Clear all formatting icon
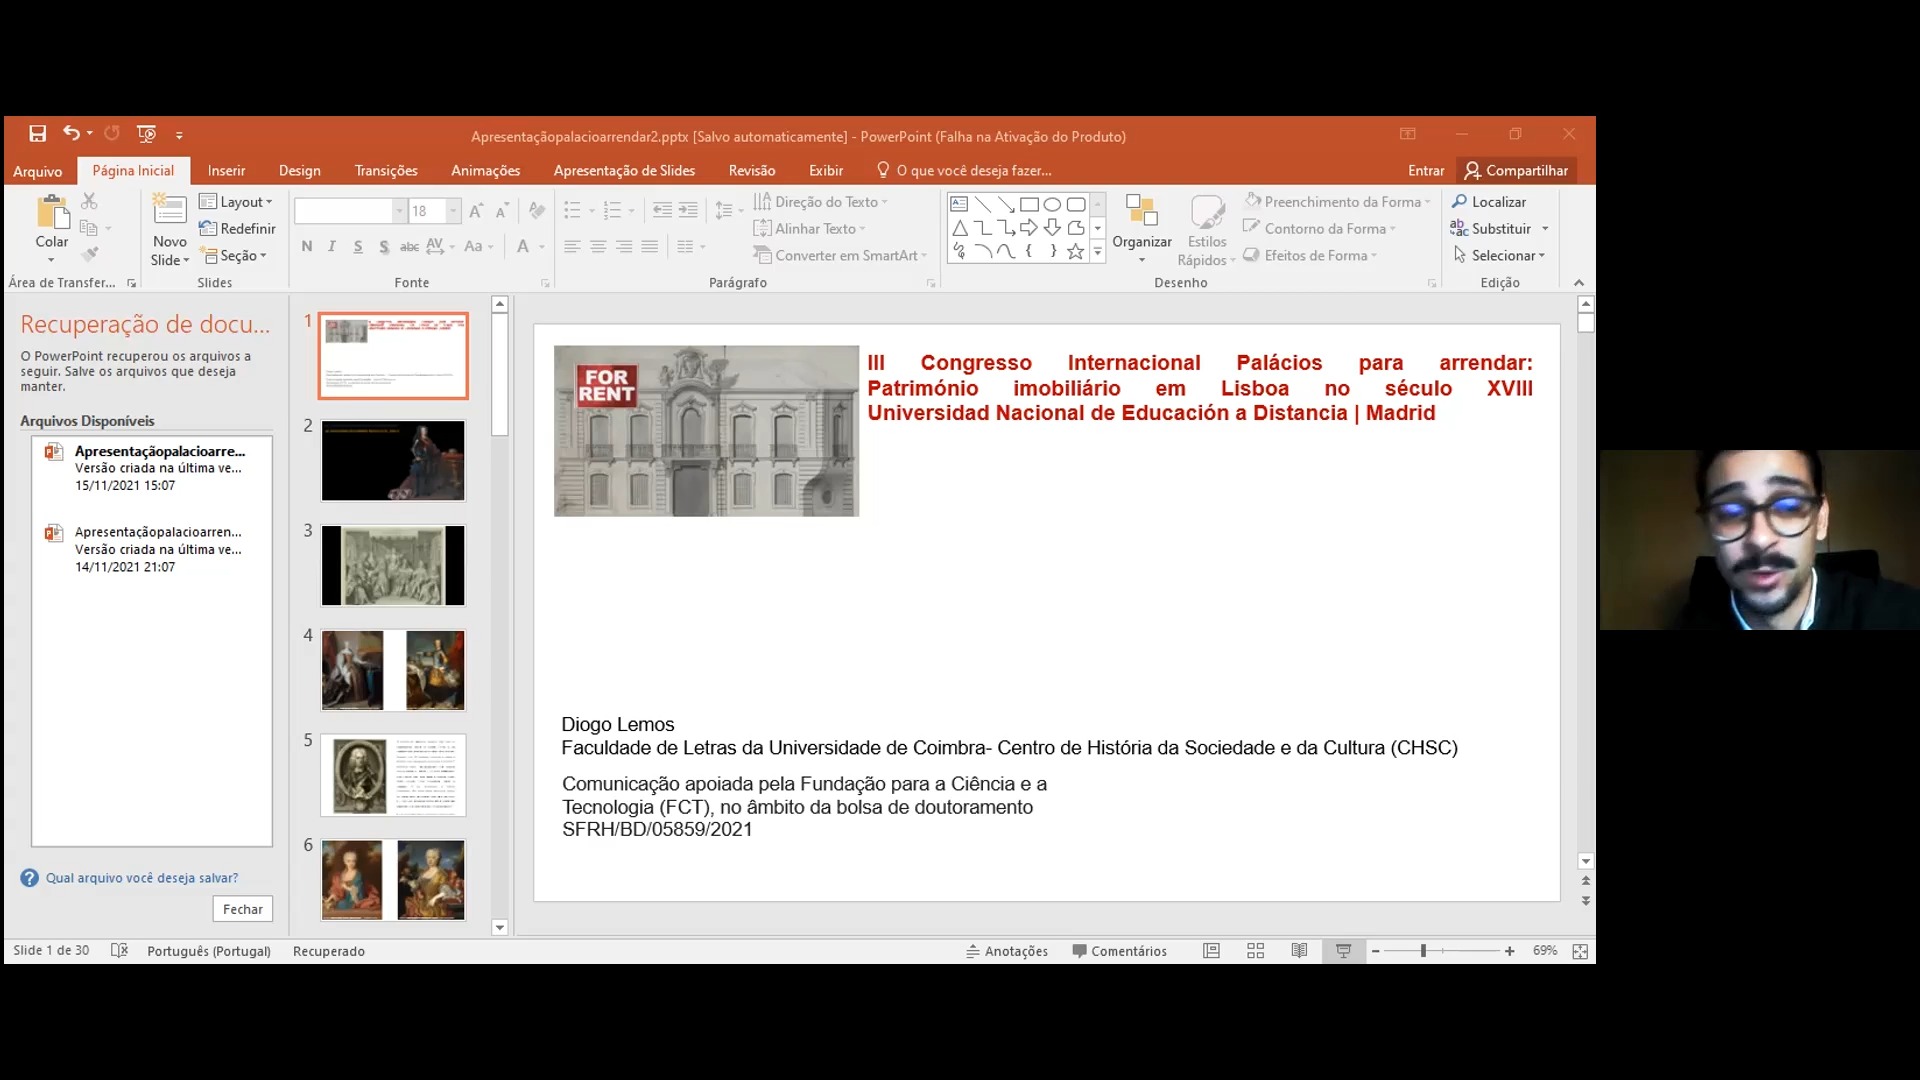The image size is (1920, 1080). point(537,211)
